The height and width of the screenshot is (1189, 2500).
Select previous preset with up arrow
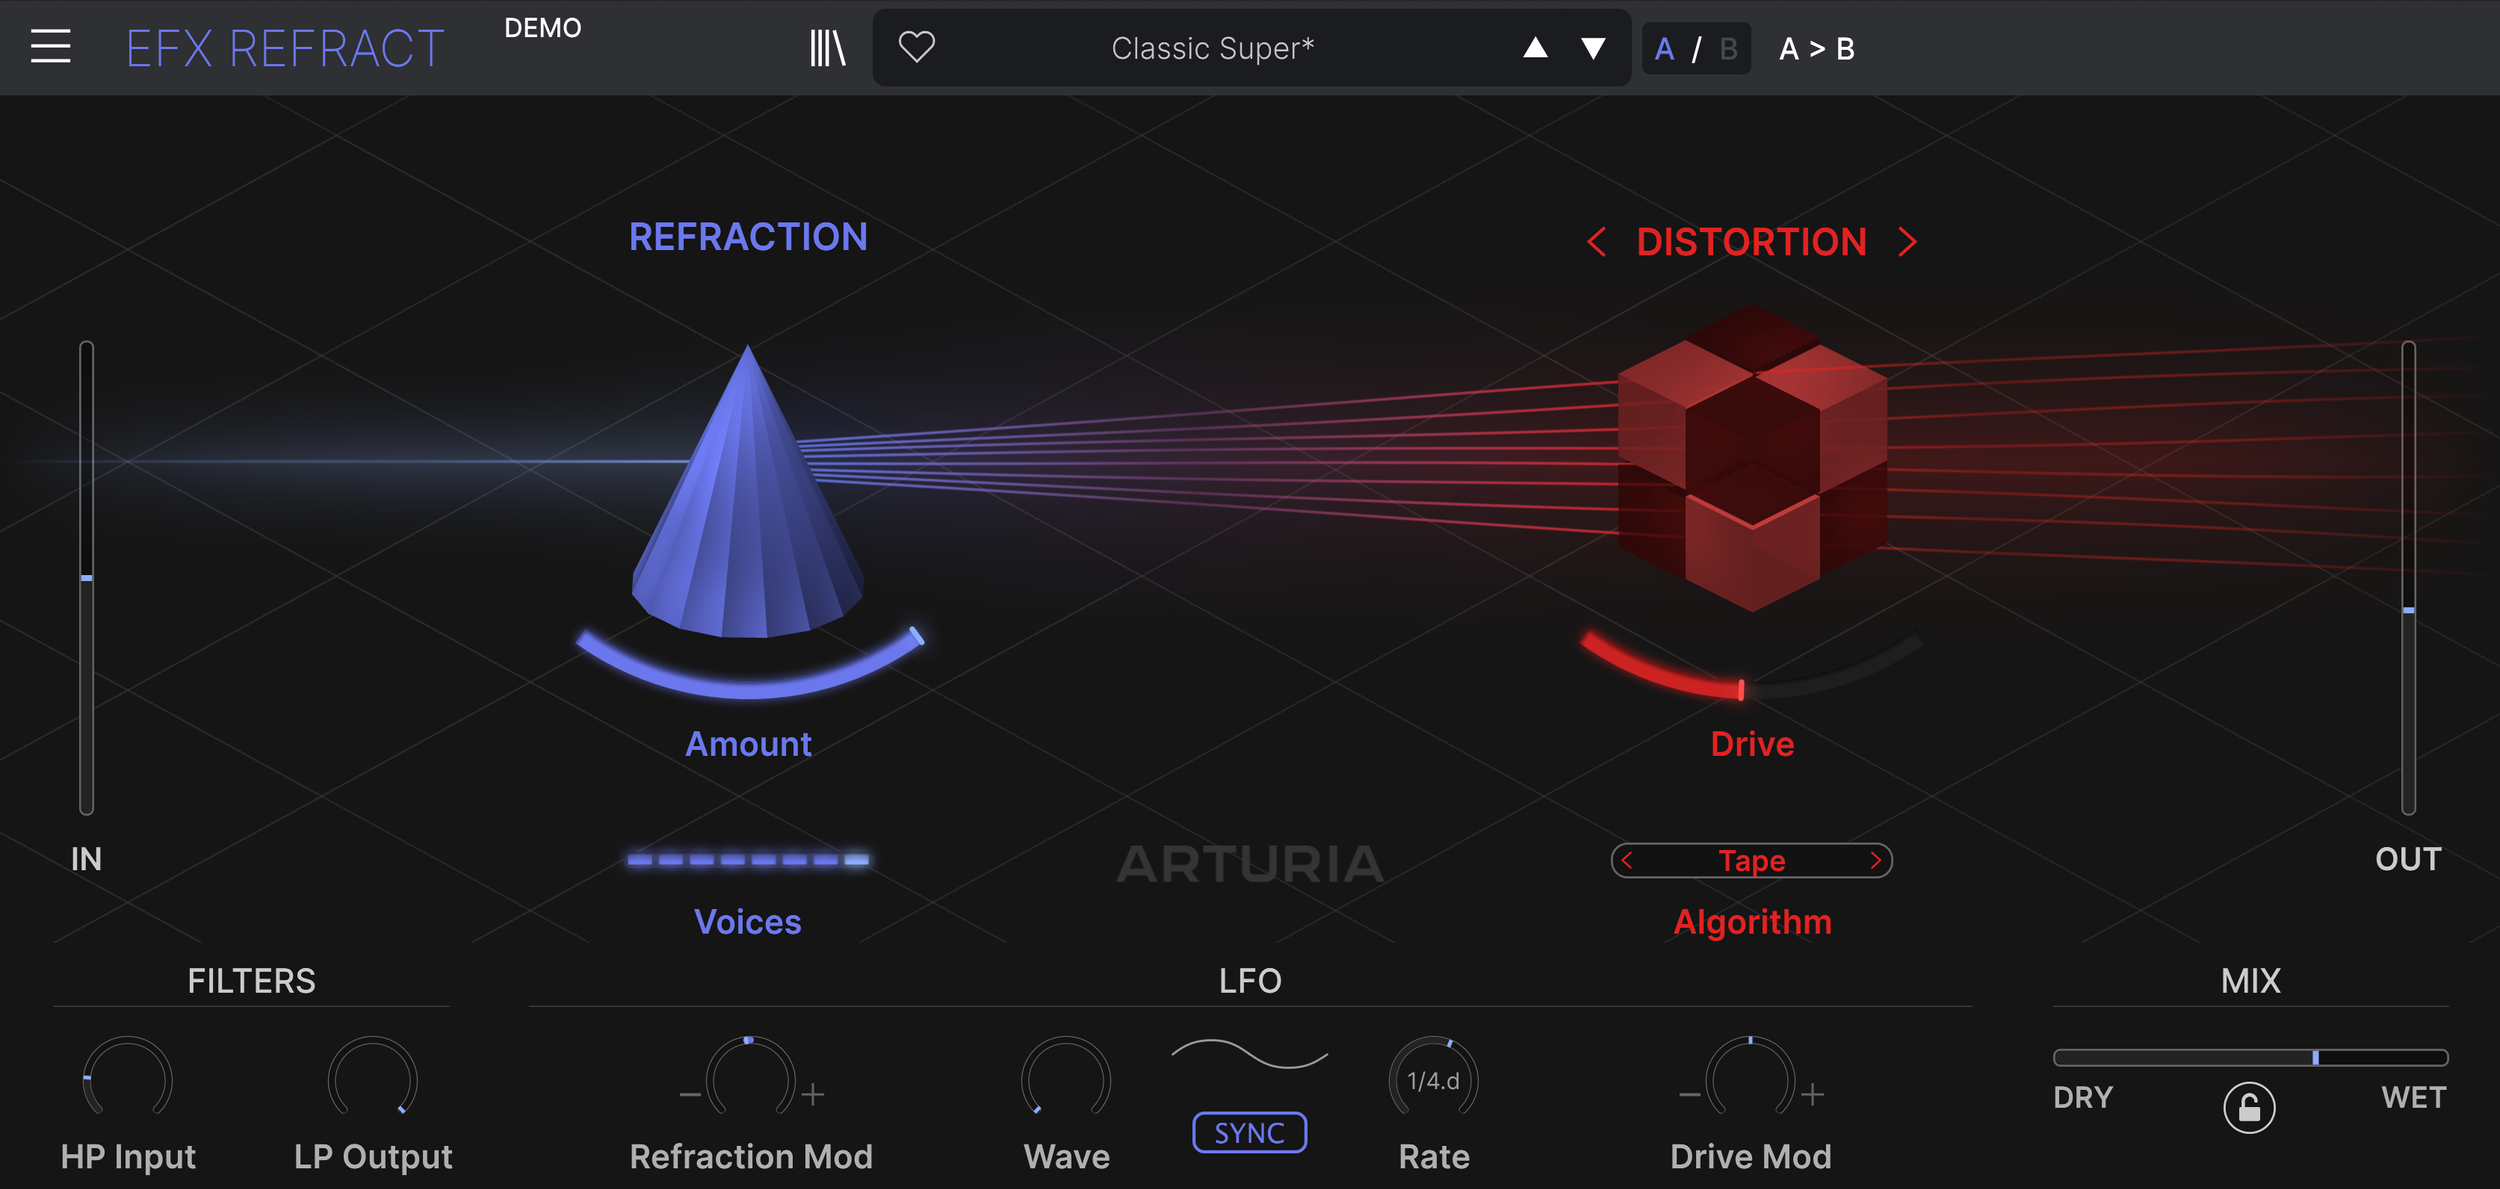[1535, 47]
